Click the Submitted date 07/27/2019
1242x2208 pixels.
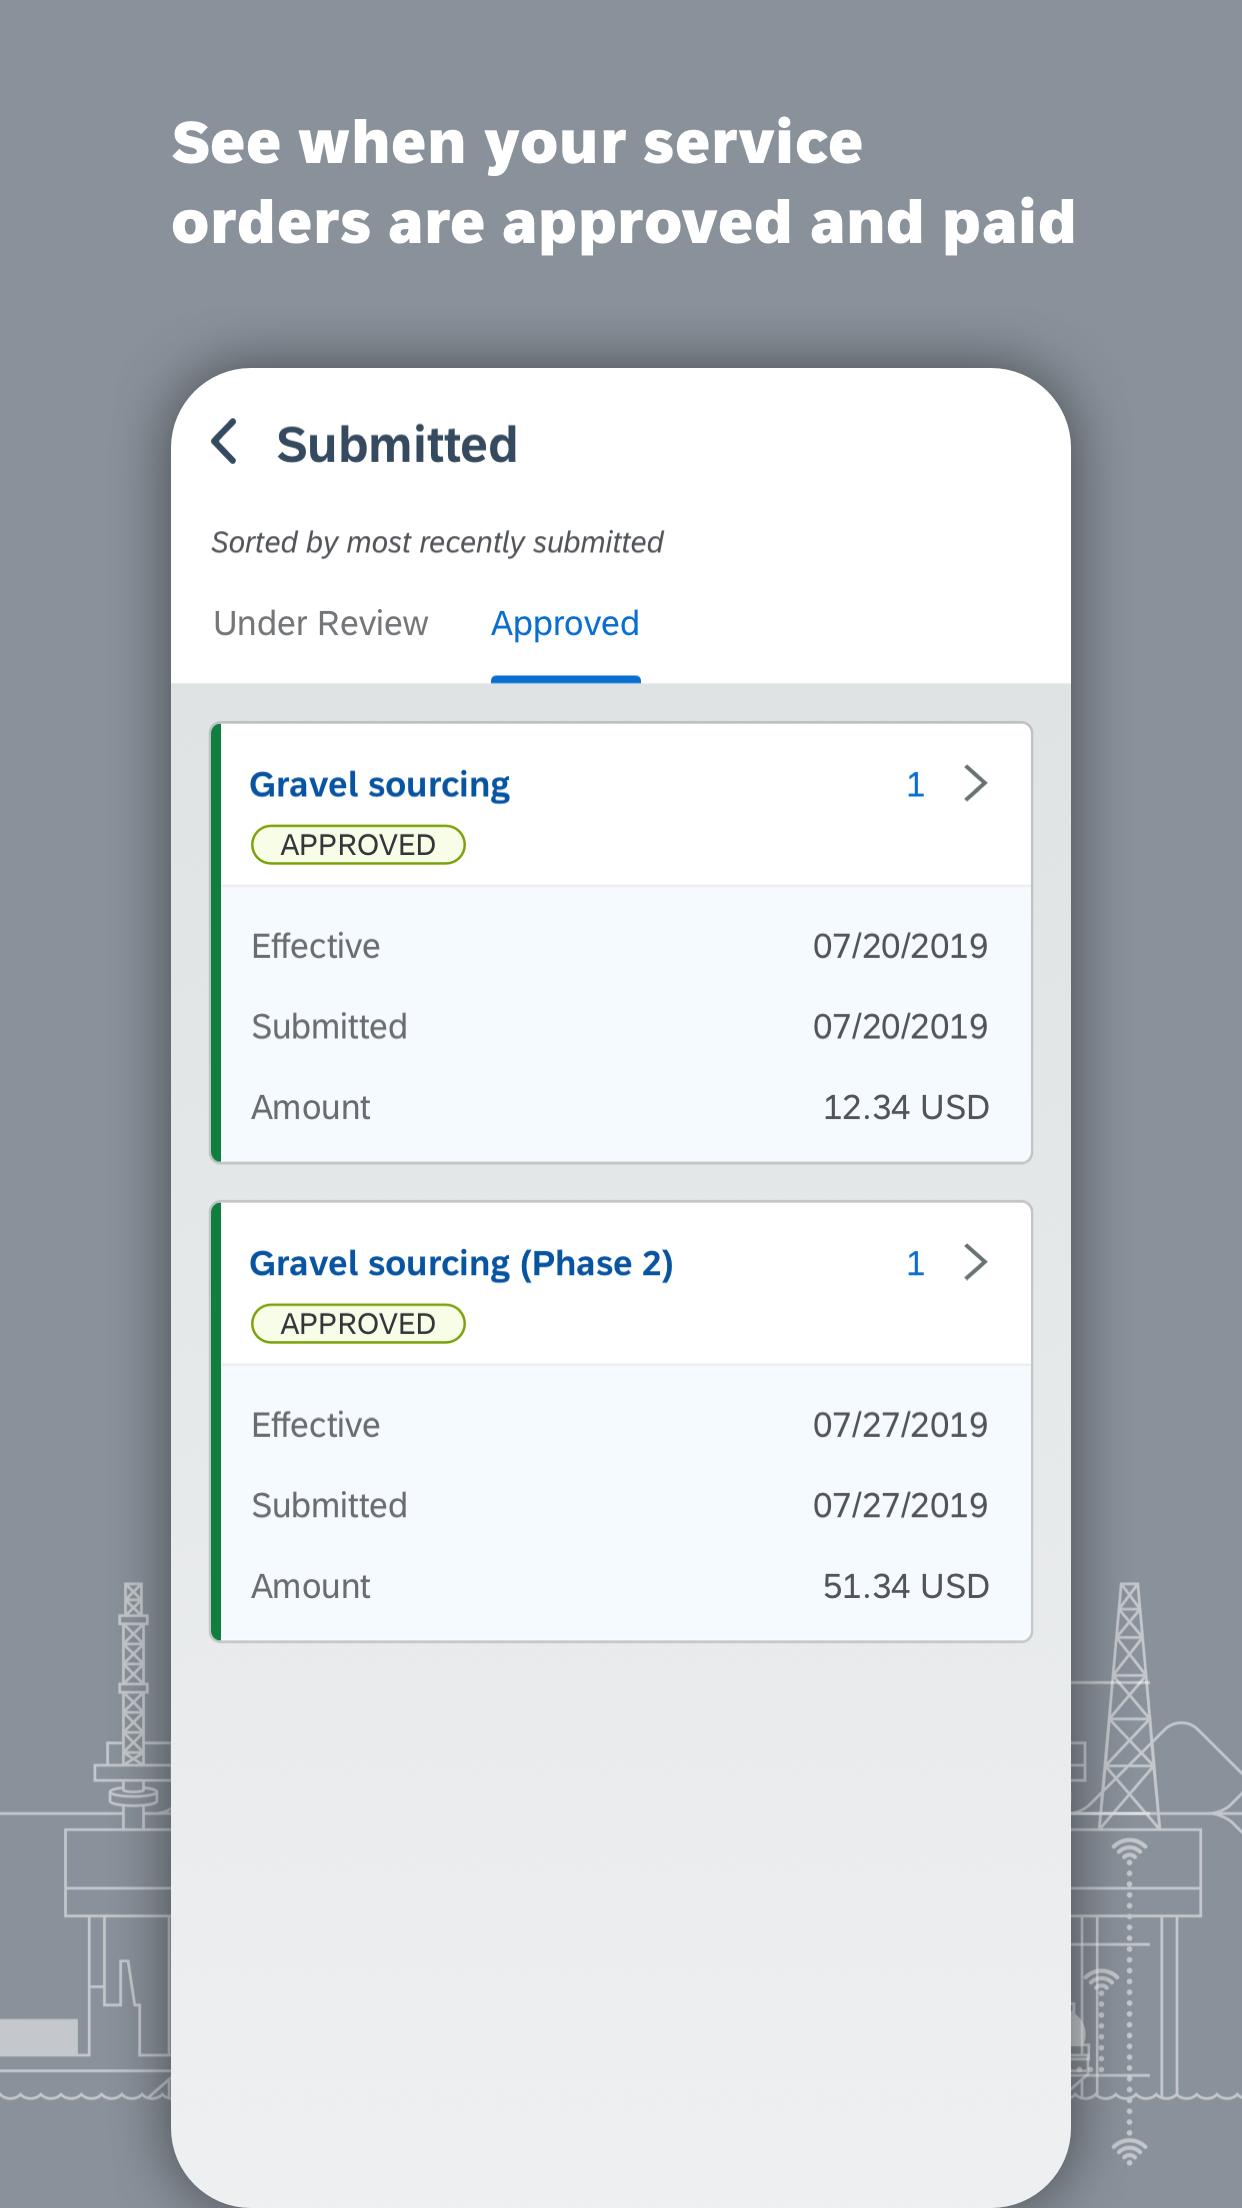(x=900, y=1505)
